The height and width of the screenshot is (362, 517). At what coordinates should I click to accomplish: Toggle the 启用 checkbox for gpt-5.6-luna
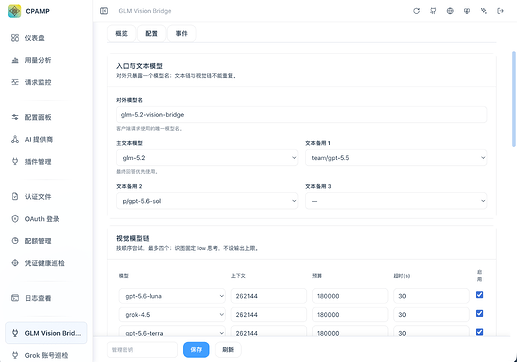pos(479,295)
